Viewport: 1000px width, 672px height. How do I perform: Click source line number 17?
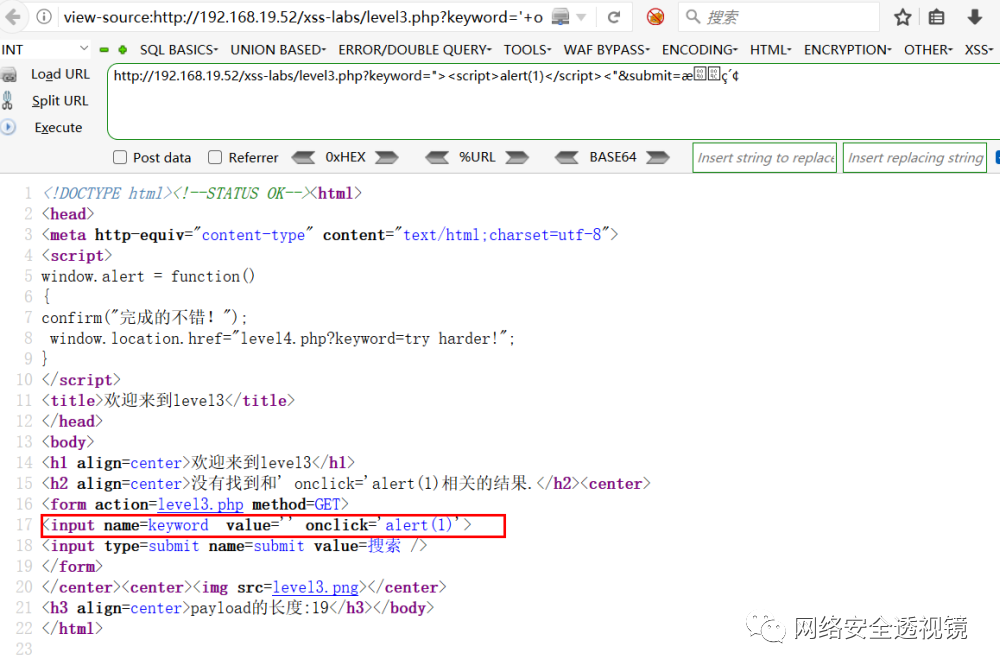tap(24, 525)
